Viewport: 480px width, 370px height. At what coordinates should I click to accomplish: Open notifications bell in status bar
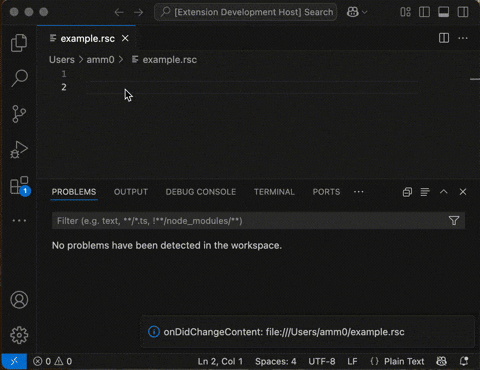click(464, 361)
